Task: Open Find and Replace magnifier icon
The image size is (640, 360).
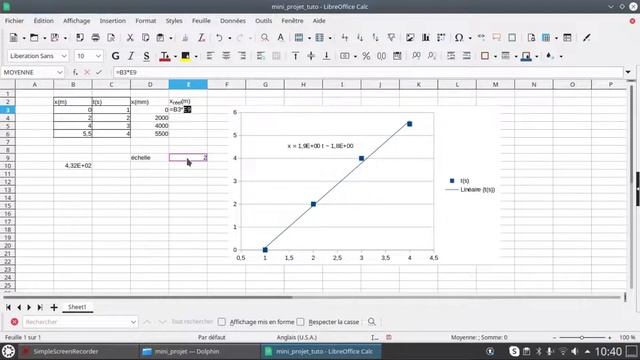Action: click(264, 38)
